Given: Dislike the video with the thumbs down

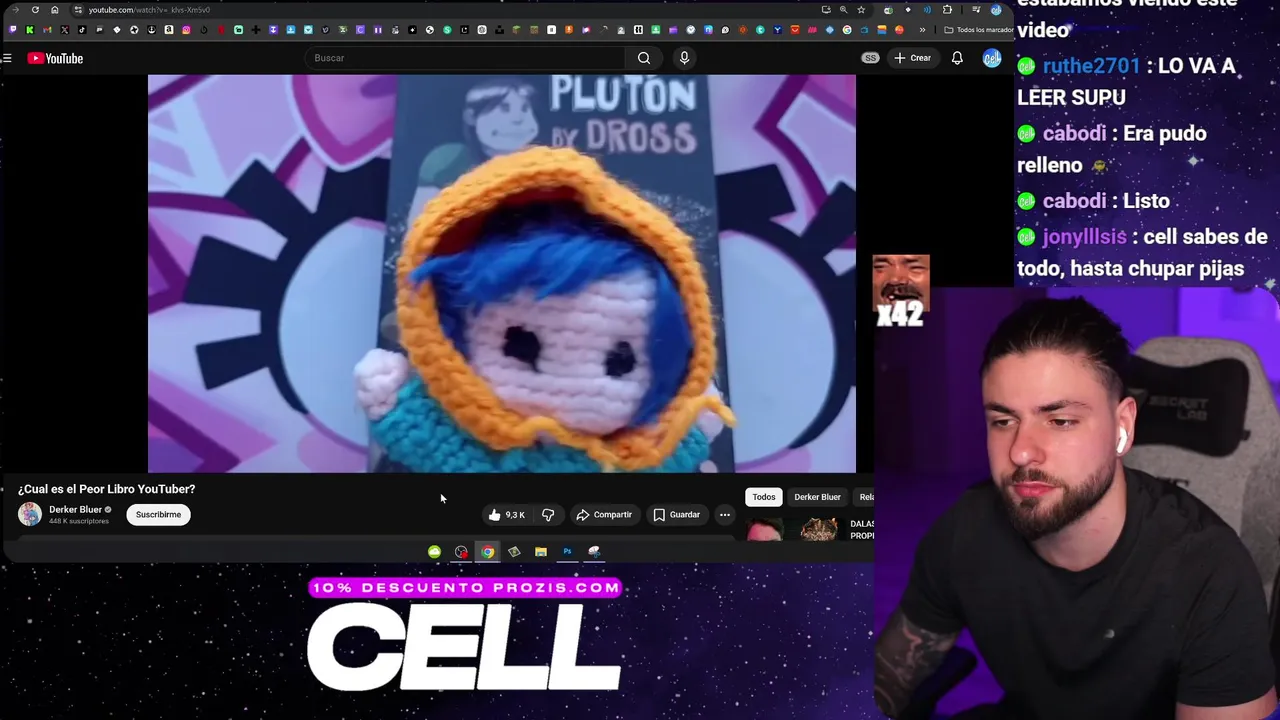Looking at the screenshot, I should [548, 515].
